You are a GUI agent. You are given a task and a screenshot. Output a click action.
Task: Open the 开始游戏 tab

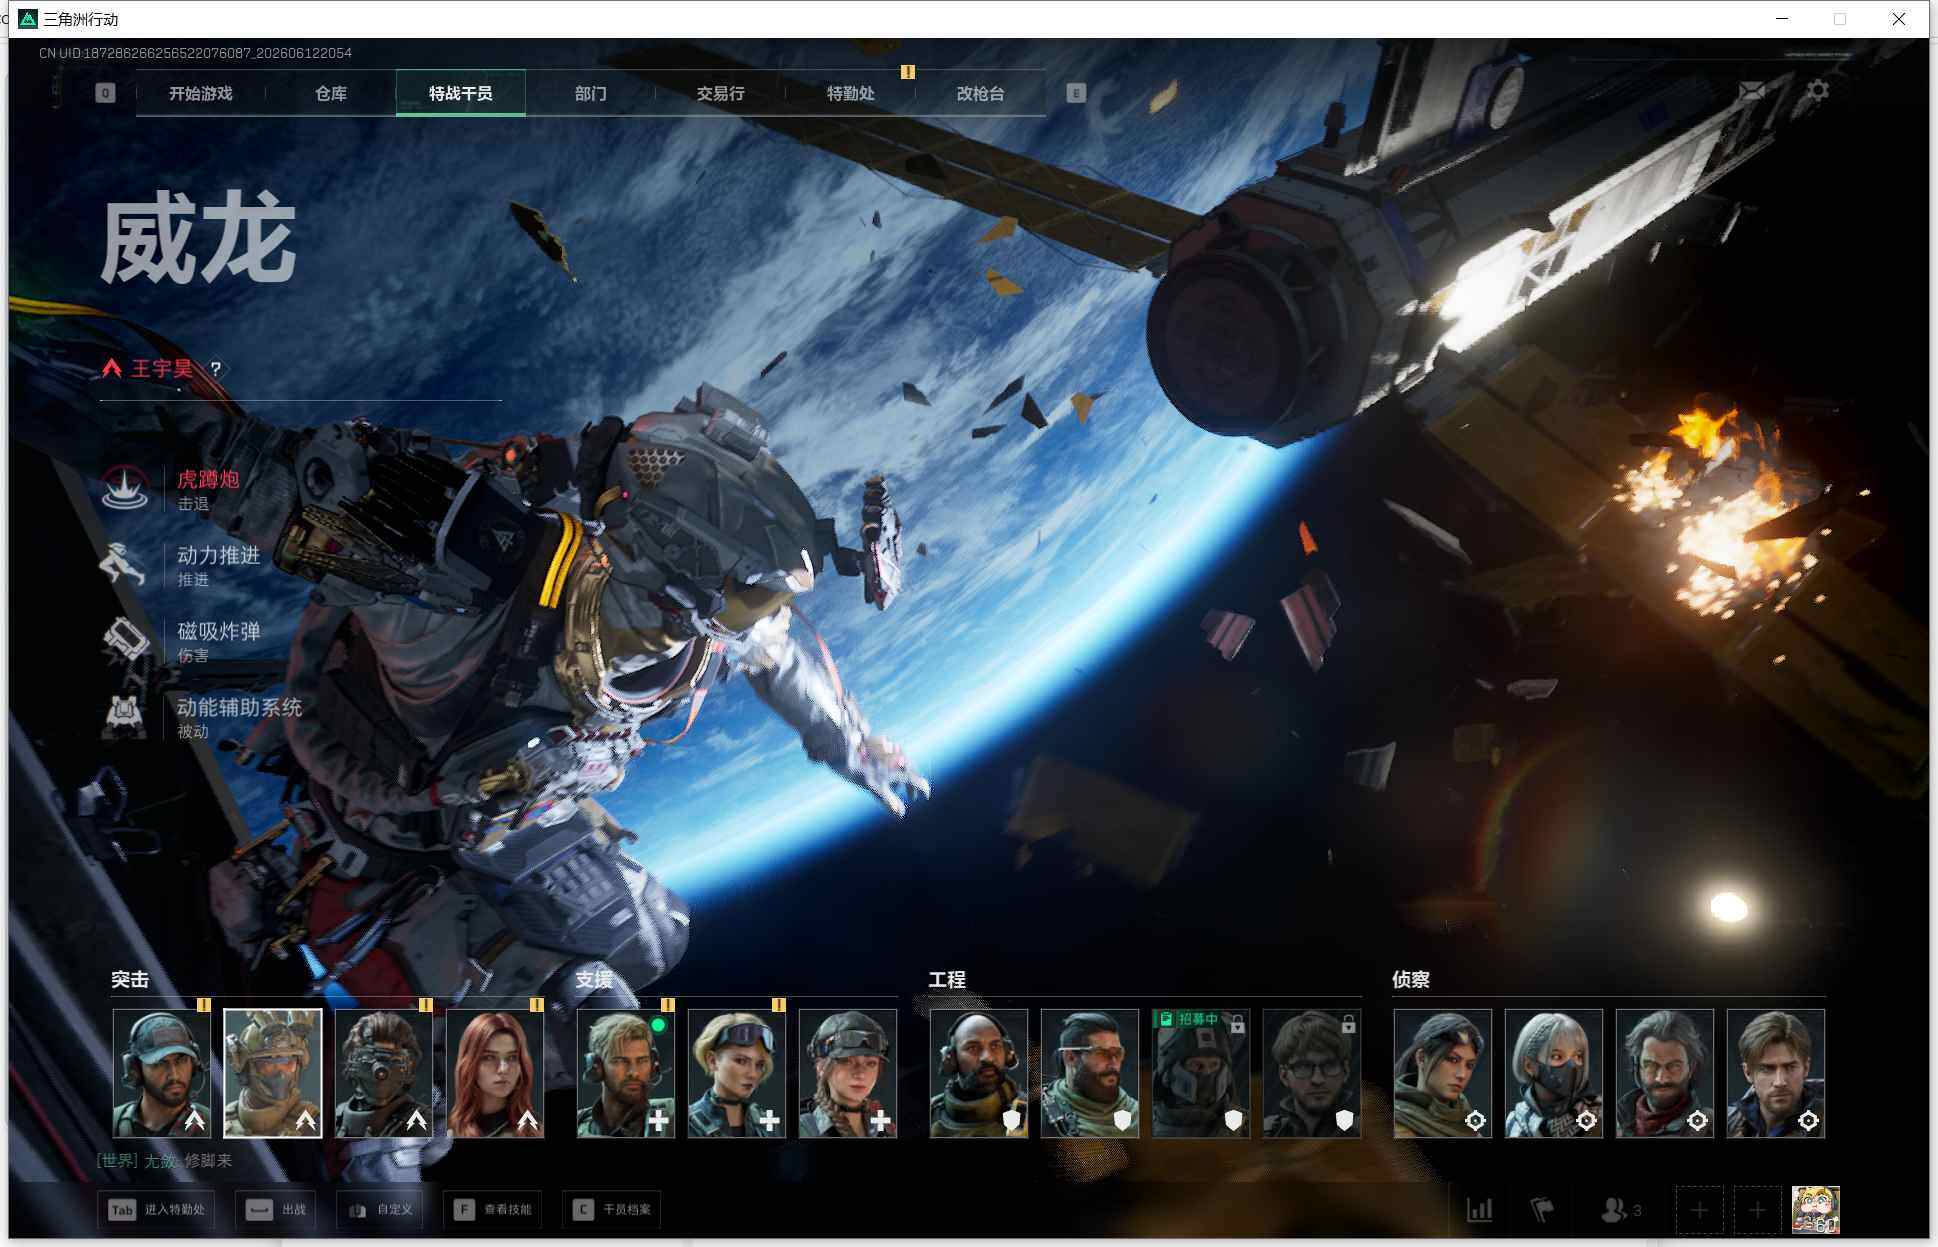[200, 93]
